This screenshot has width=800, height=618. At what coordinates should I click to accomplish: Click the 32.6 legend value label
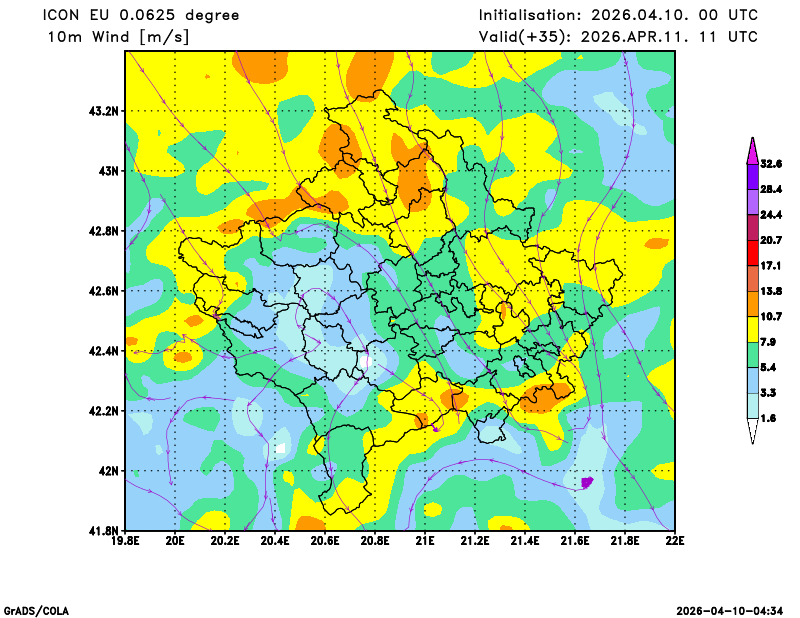771,163
